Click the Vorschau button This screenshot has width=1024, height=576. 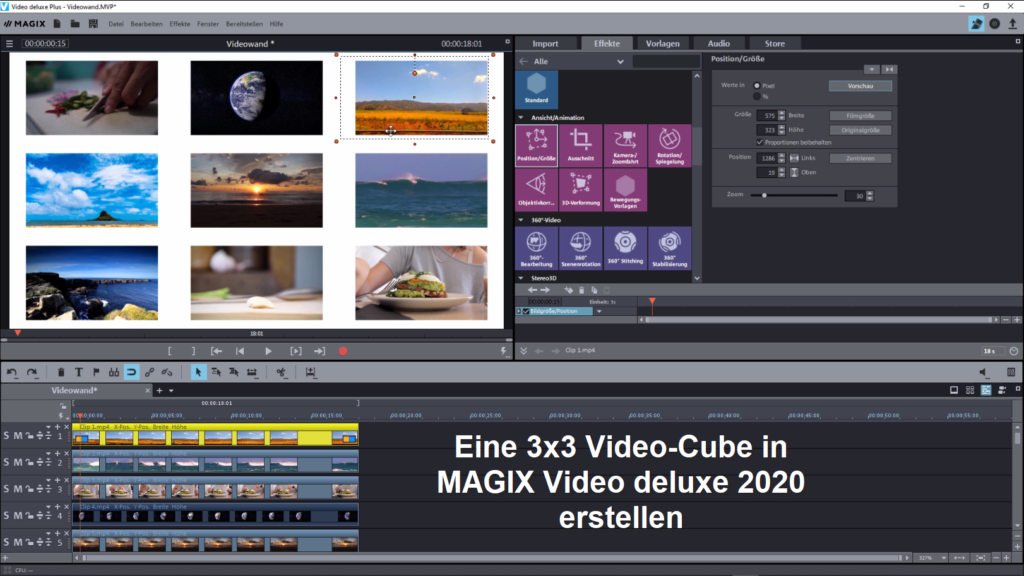pos(860,86)
